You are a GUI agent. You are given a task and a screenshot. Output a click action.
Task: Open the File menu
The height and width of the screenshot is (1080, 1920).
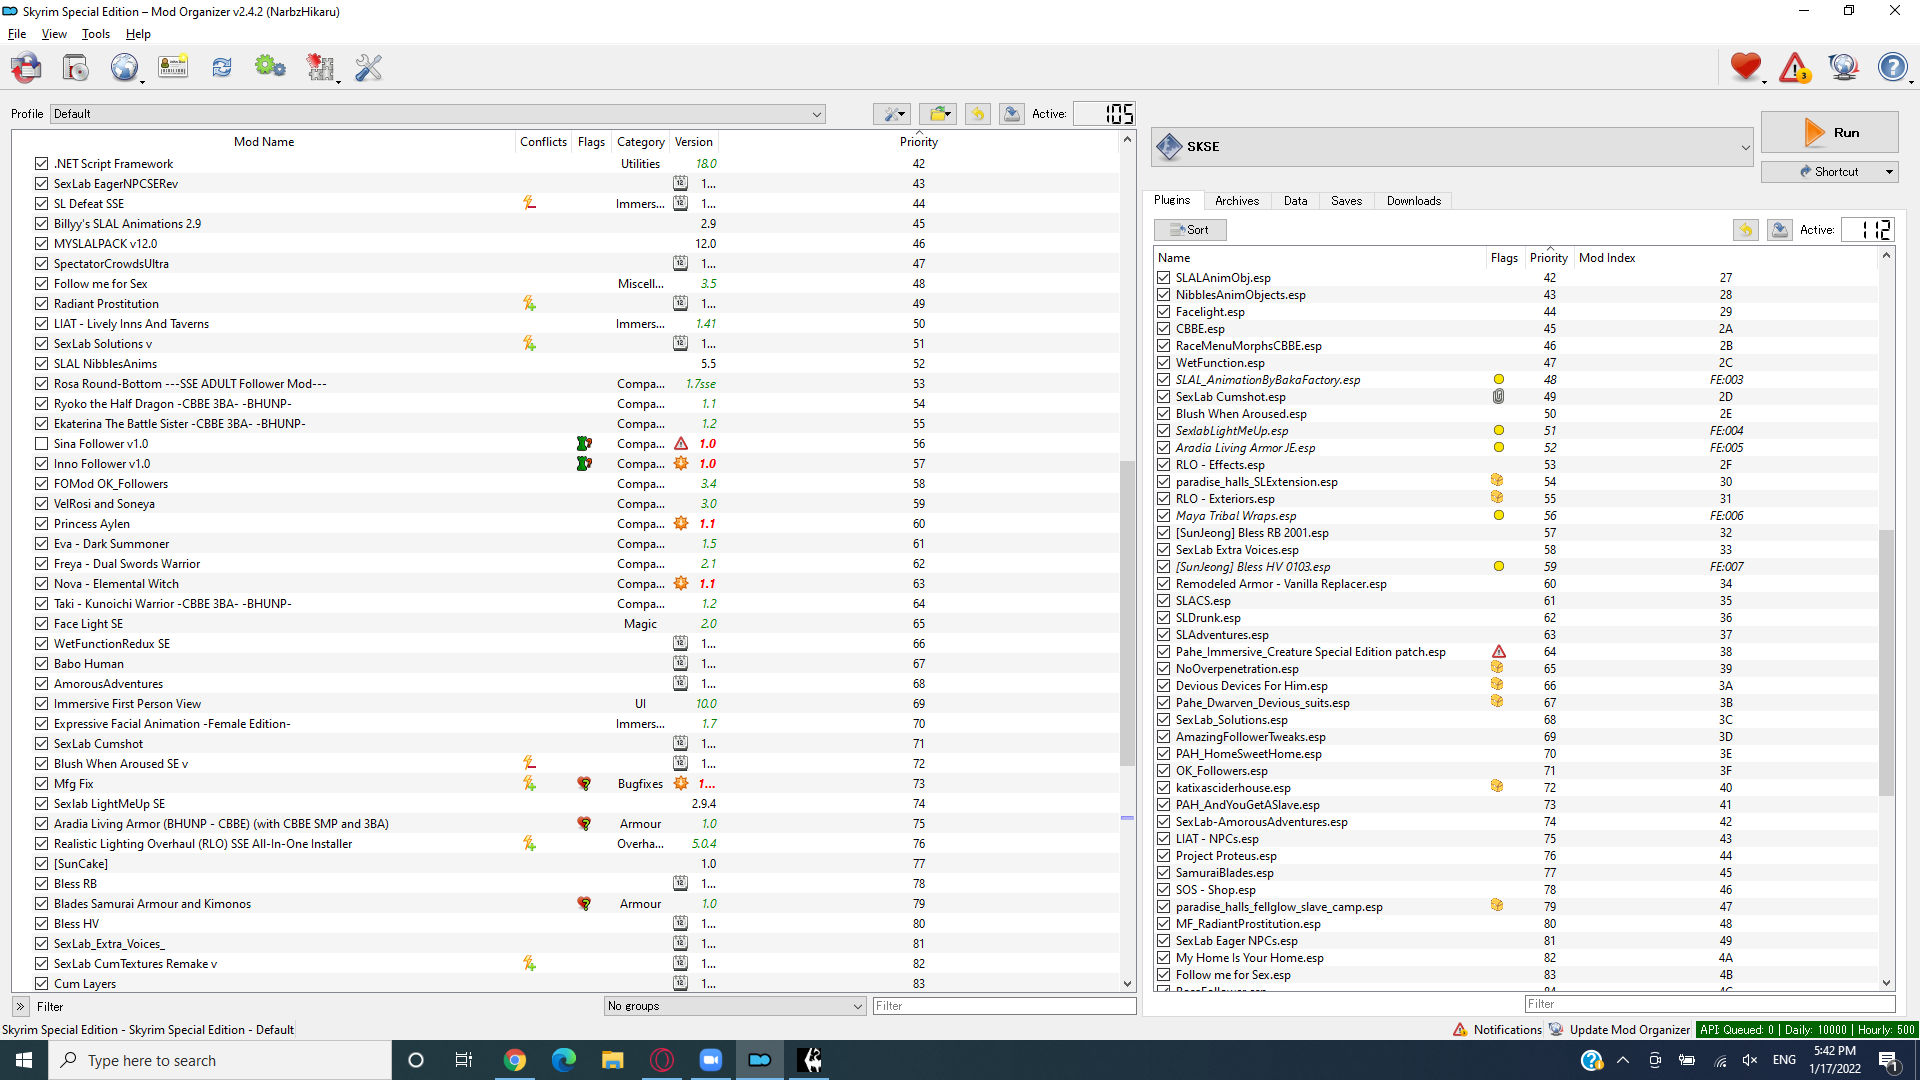pyautogui.click(x=17, y=34)
